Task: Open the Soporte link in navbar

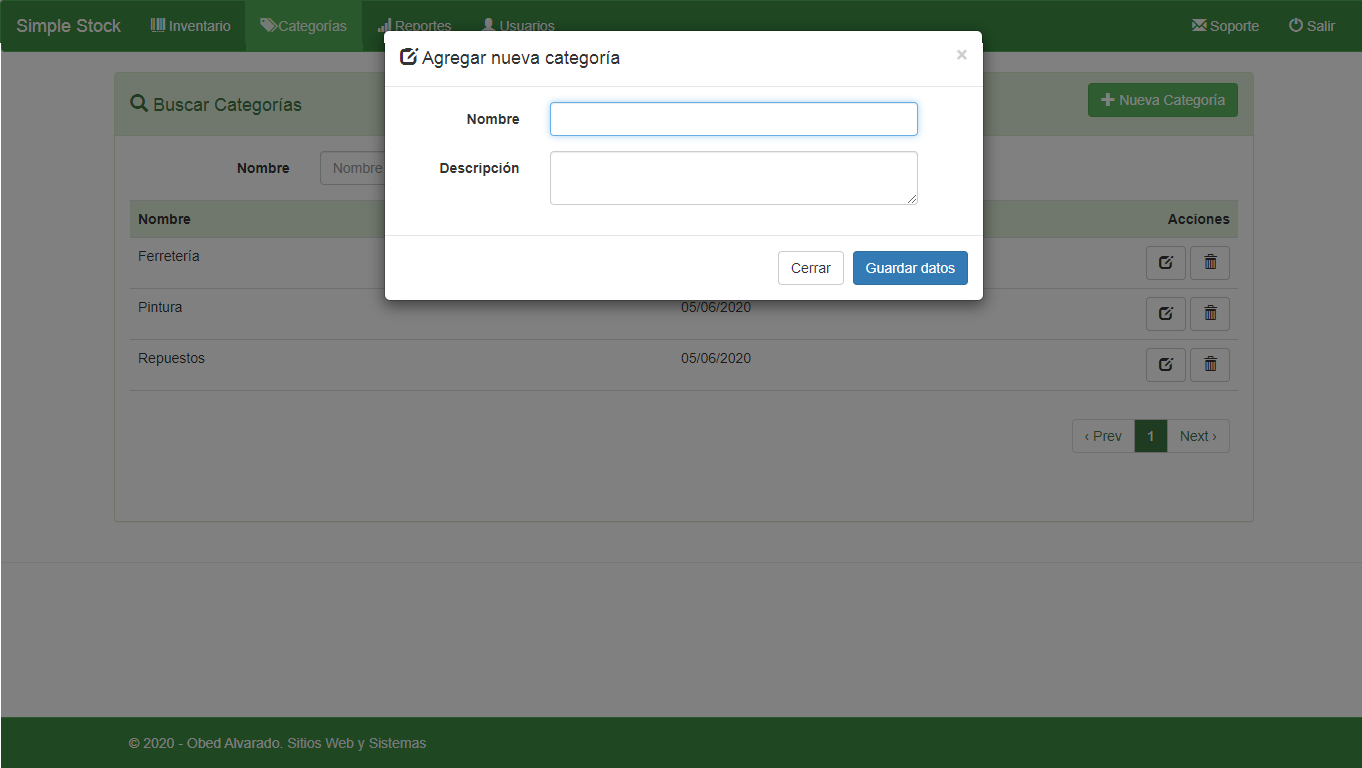Action: [x=1225, y=26]
